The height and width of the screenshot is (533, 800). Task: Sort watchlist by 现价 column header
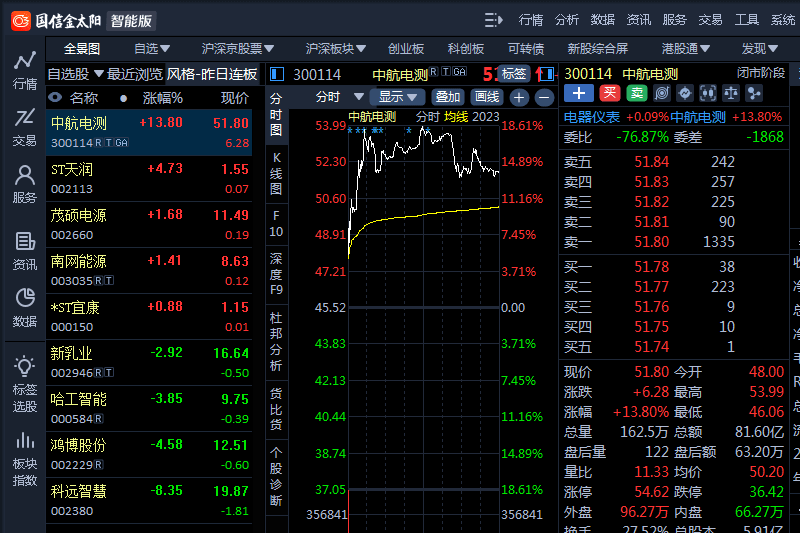click(x=235, y=98)
